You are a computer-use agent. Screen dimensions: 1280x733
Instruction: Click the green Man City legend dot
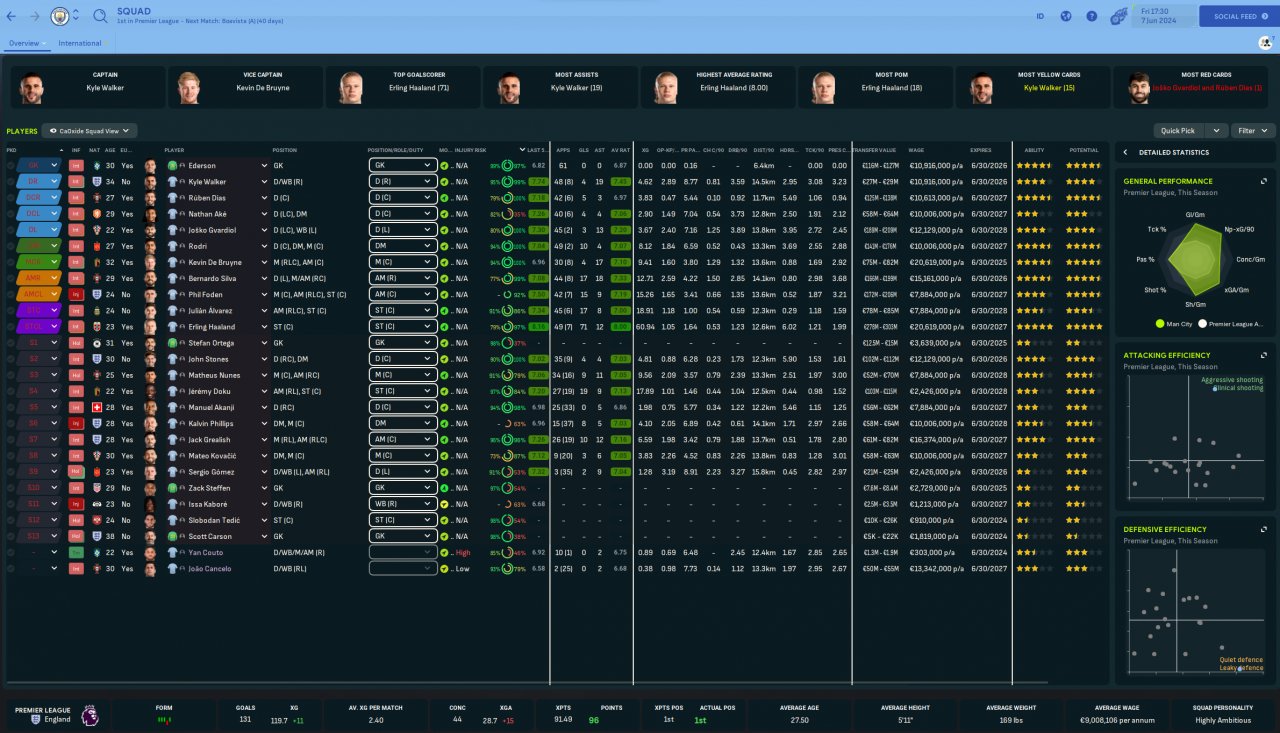point(1159,324)
